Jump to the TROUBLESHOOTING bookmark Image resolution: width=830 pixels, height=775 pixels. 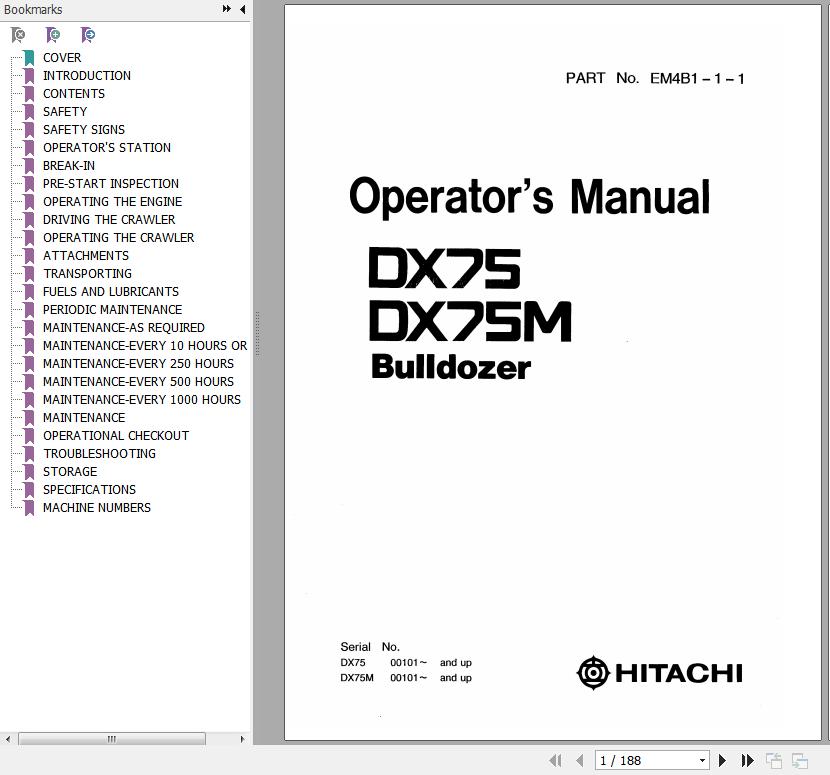(99, 453)
